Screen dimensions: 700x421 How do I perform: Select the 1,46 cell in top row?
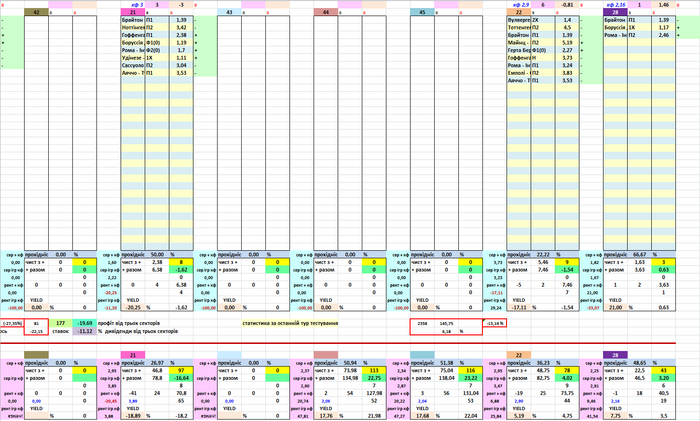(x=663, y=4)
